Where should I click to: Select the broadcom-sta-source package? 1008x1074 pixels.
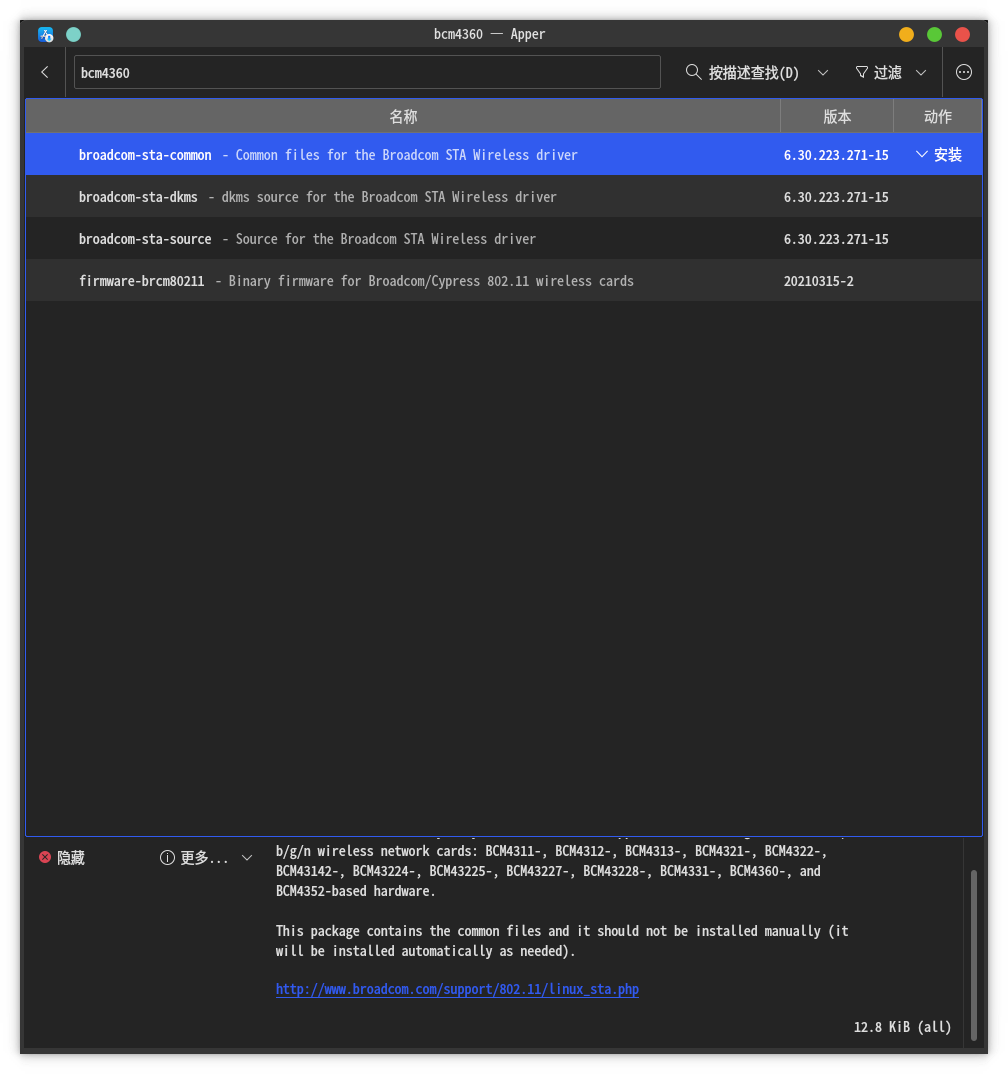tap(503, 238)
